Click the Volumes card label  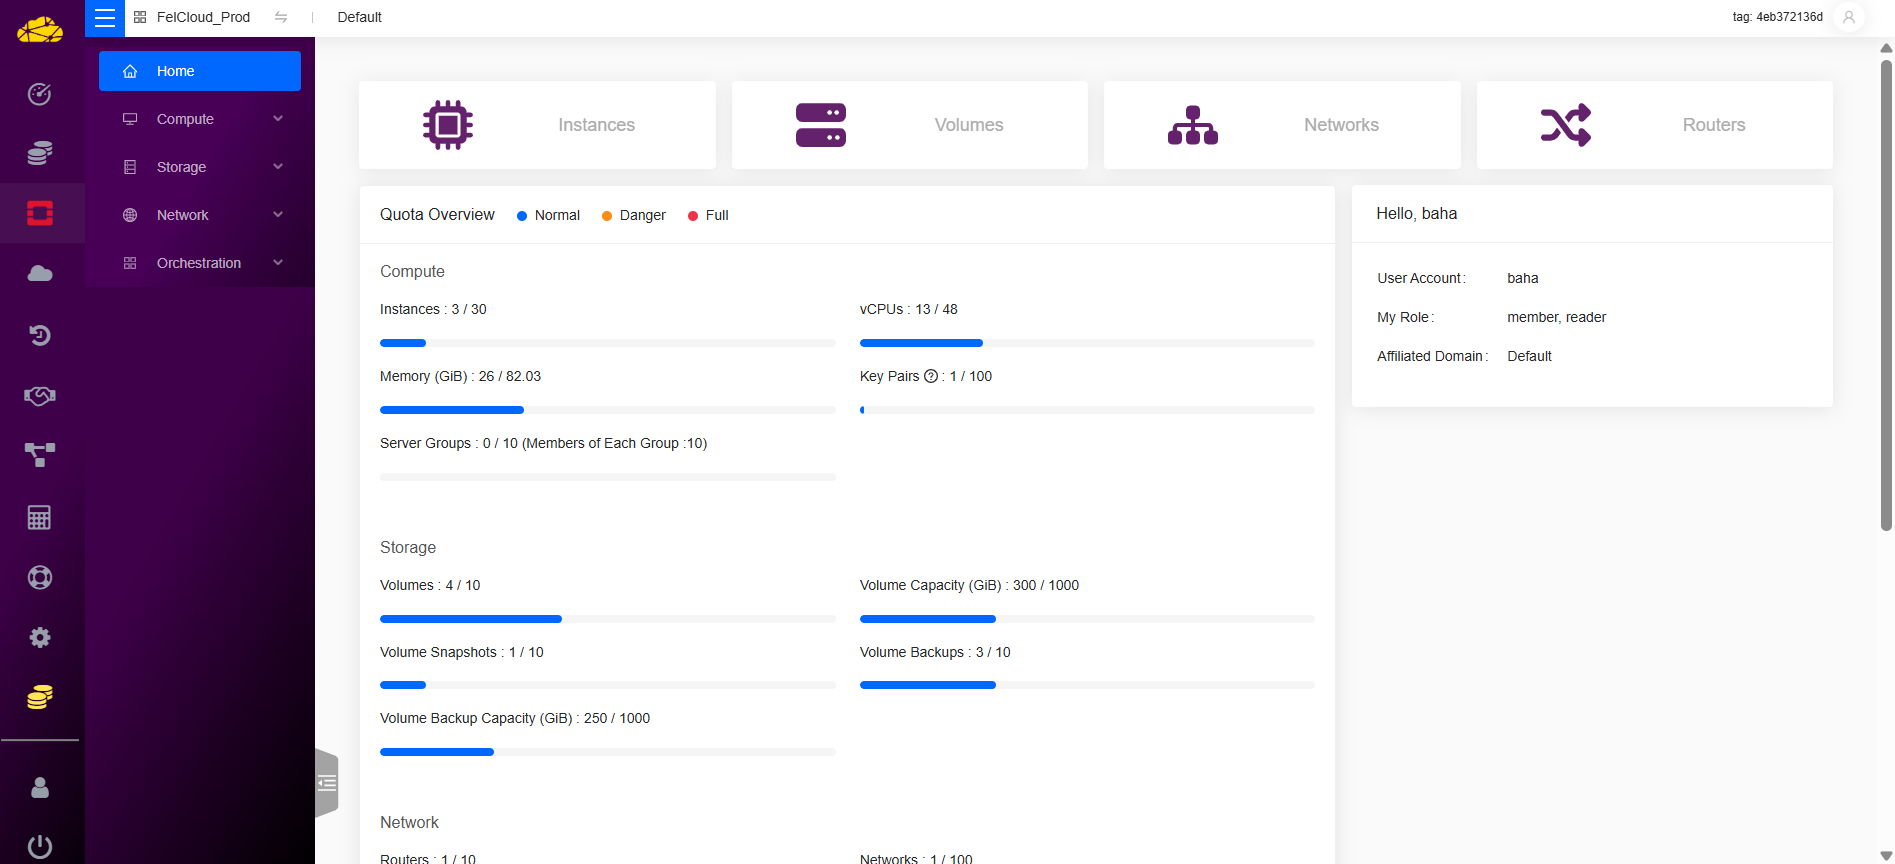tap(969, 125)
